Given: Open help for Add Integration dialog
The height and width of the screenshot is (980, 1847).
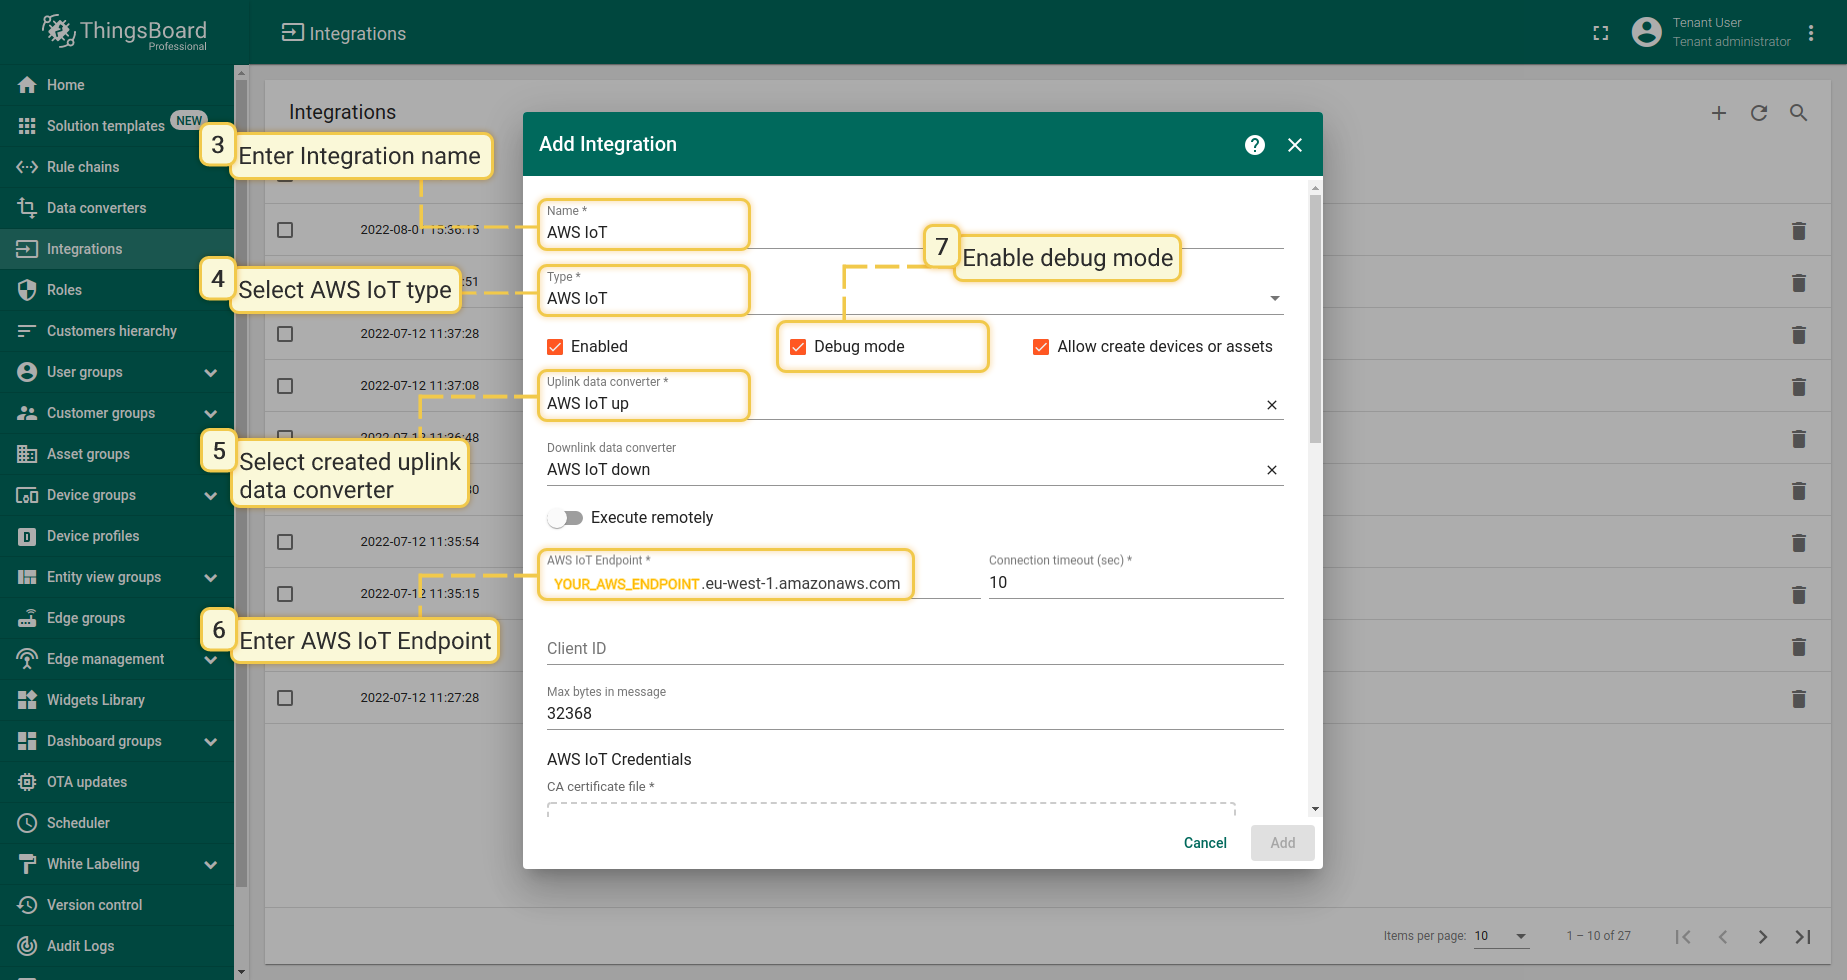Looking at the screenshot, I should [1255, 145].
